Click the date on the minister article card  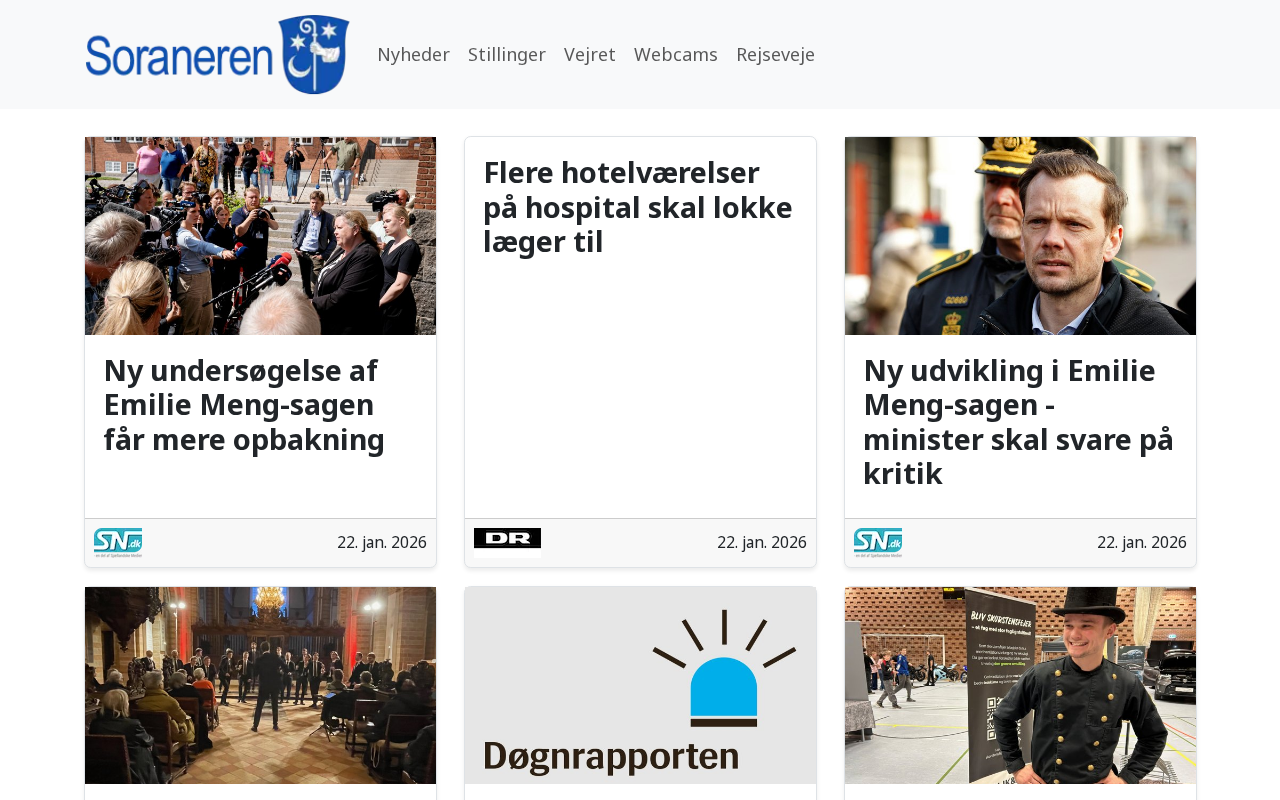click(1142, 542)
